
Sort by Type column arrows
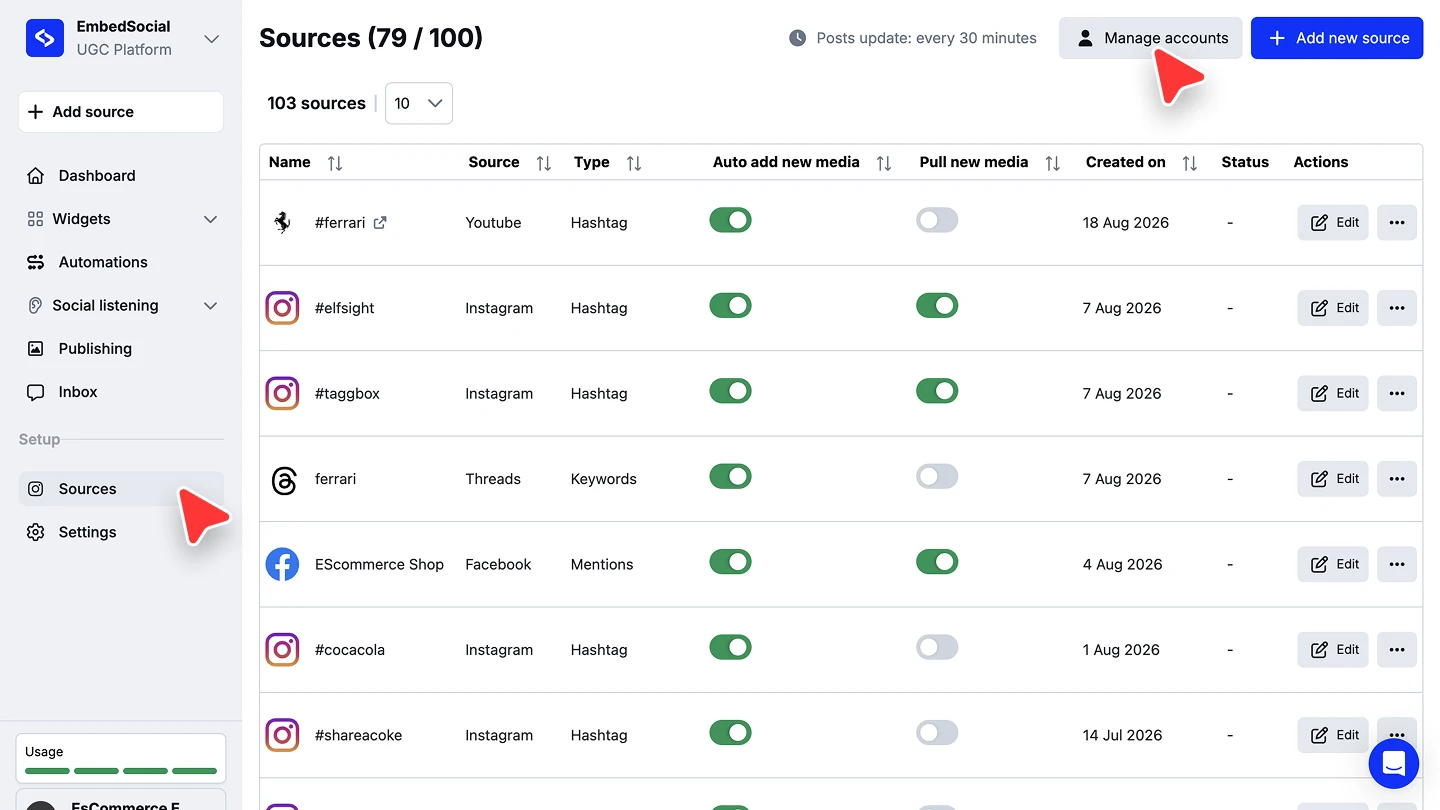pos(634,163)
